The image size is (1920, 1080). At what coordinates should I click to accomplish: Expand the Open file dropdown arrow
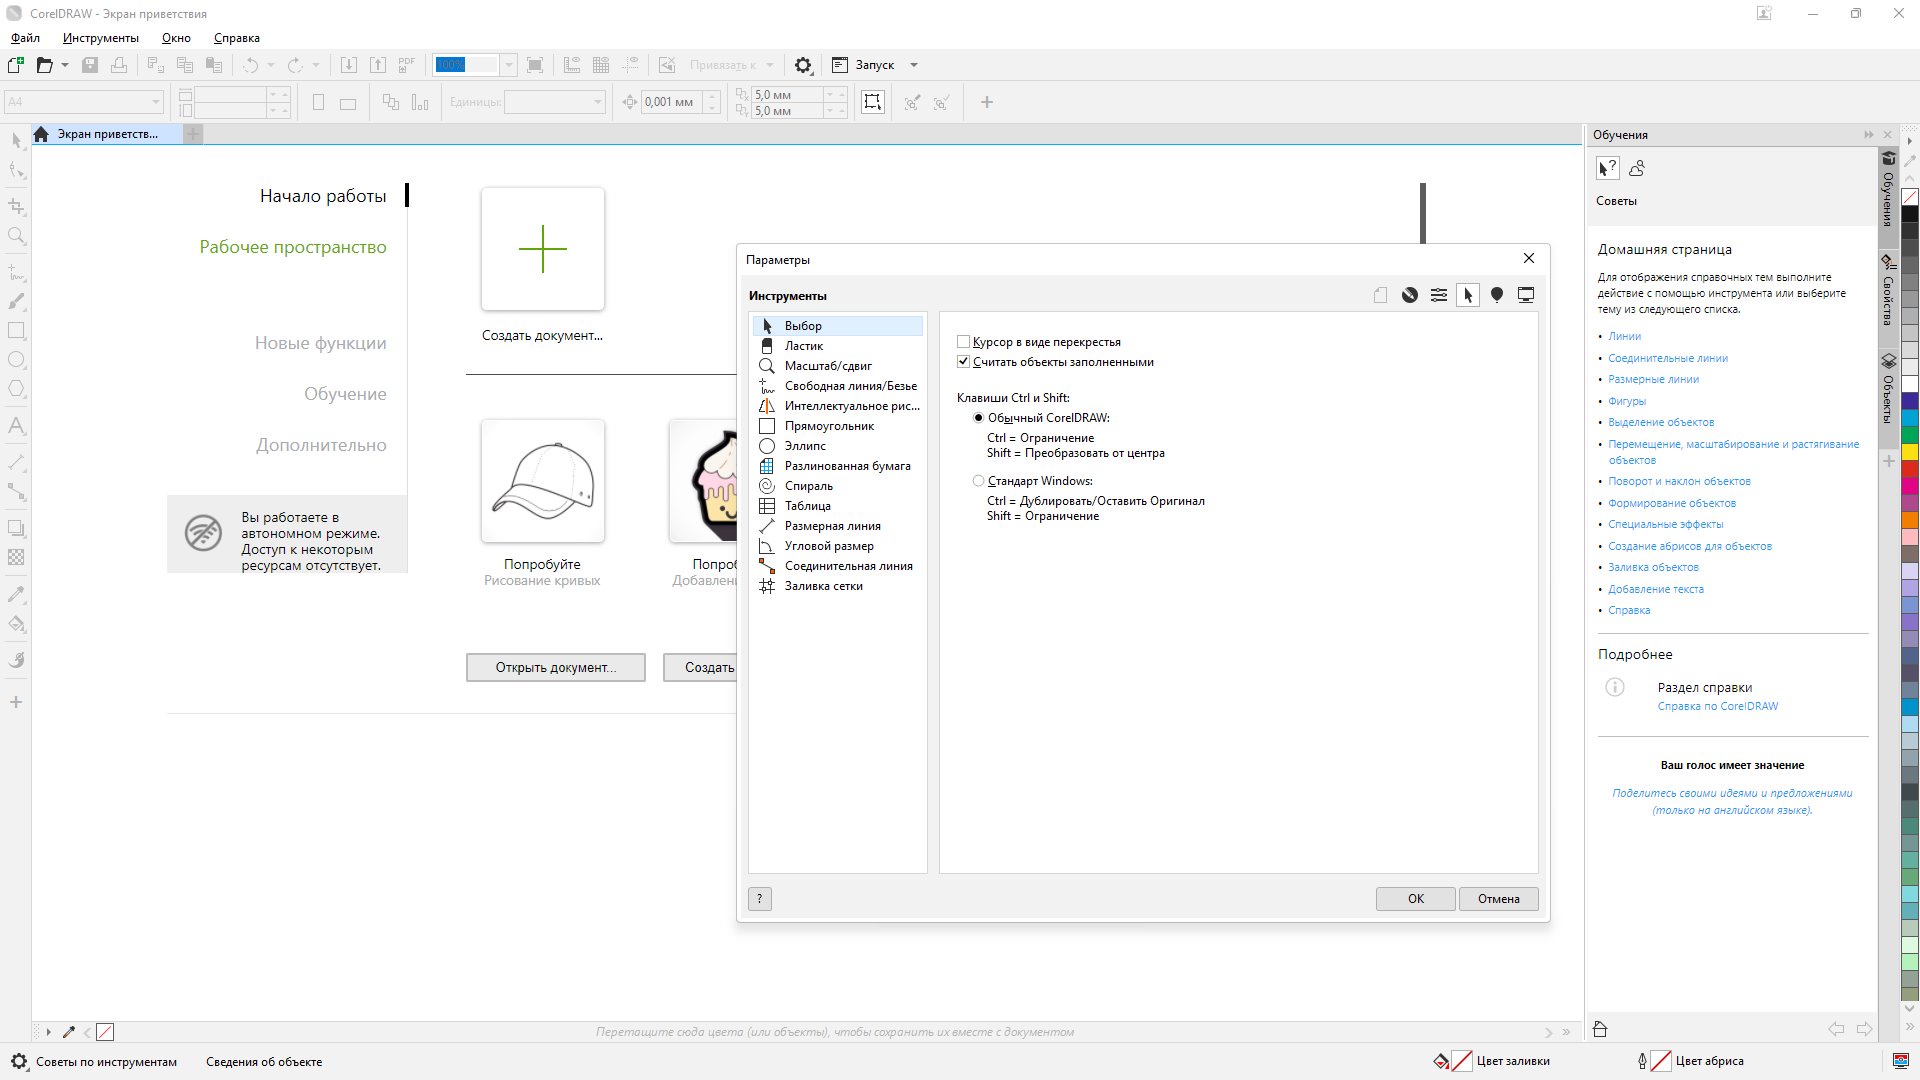pyautogui.click(x=65, y=65)
